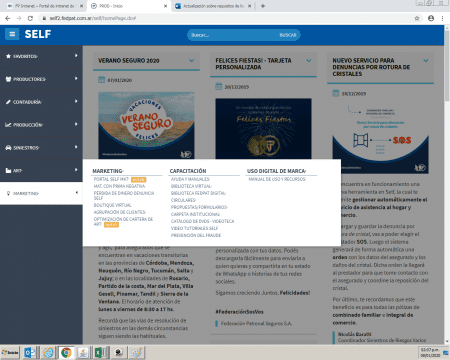Image resolution: width=450 pixels, height=360 pixels.
Task: Open Biblioteca Virtual link
Action: tap(191, 186)
